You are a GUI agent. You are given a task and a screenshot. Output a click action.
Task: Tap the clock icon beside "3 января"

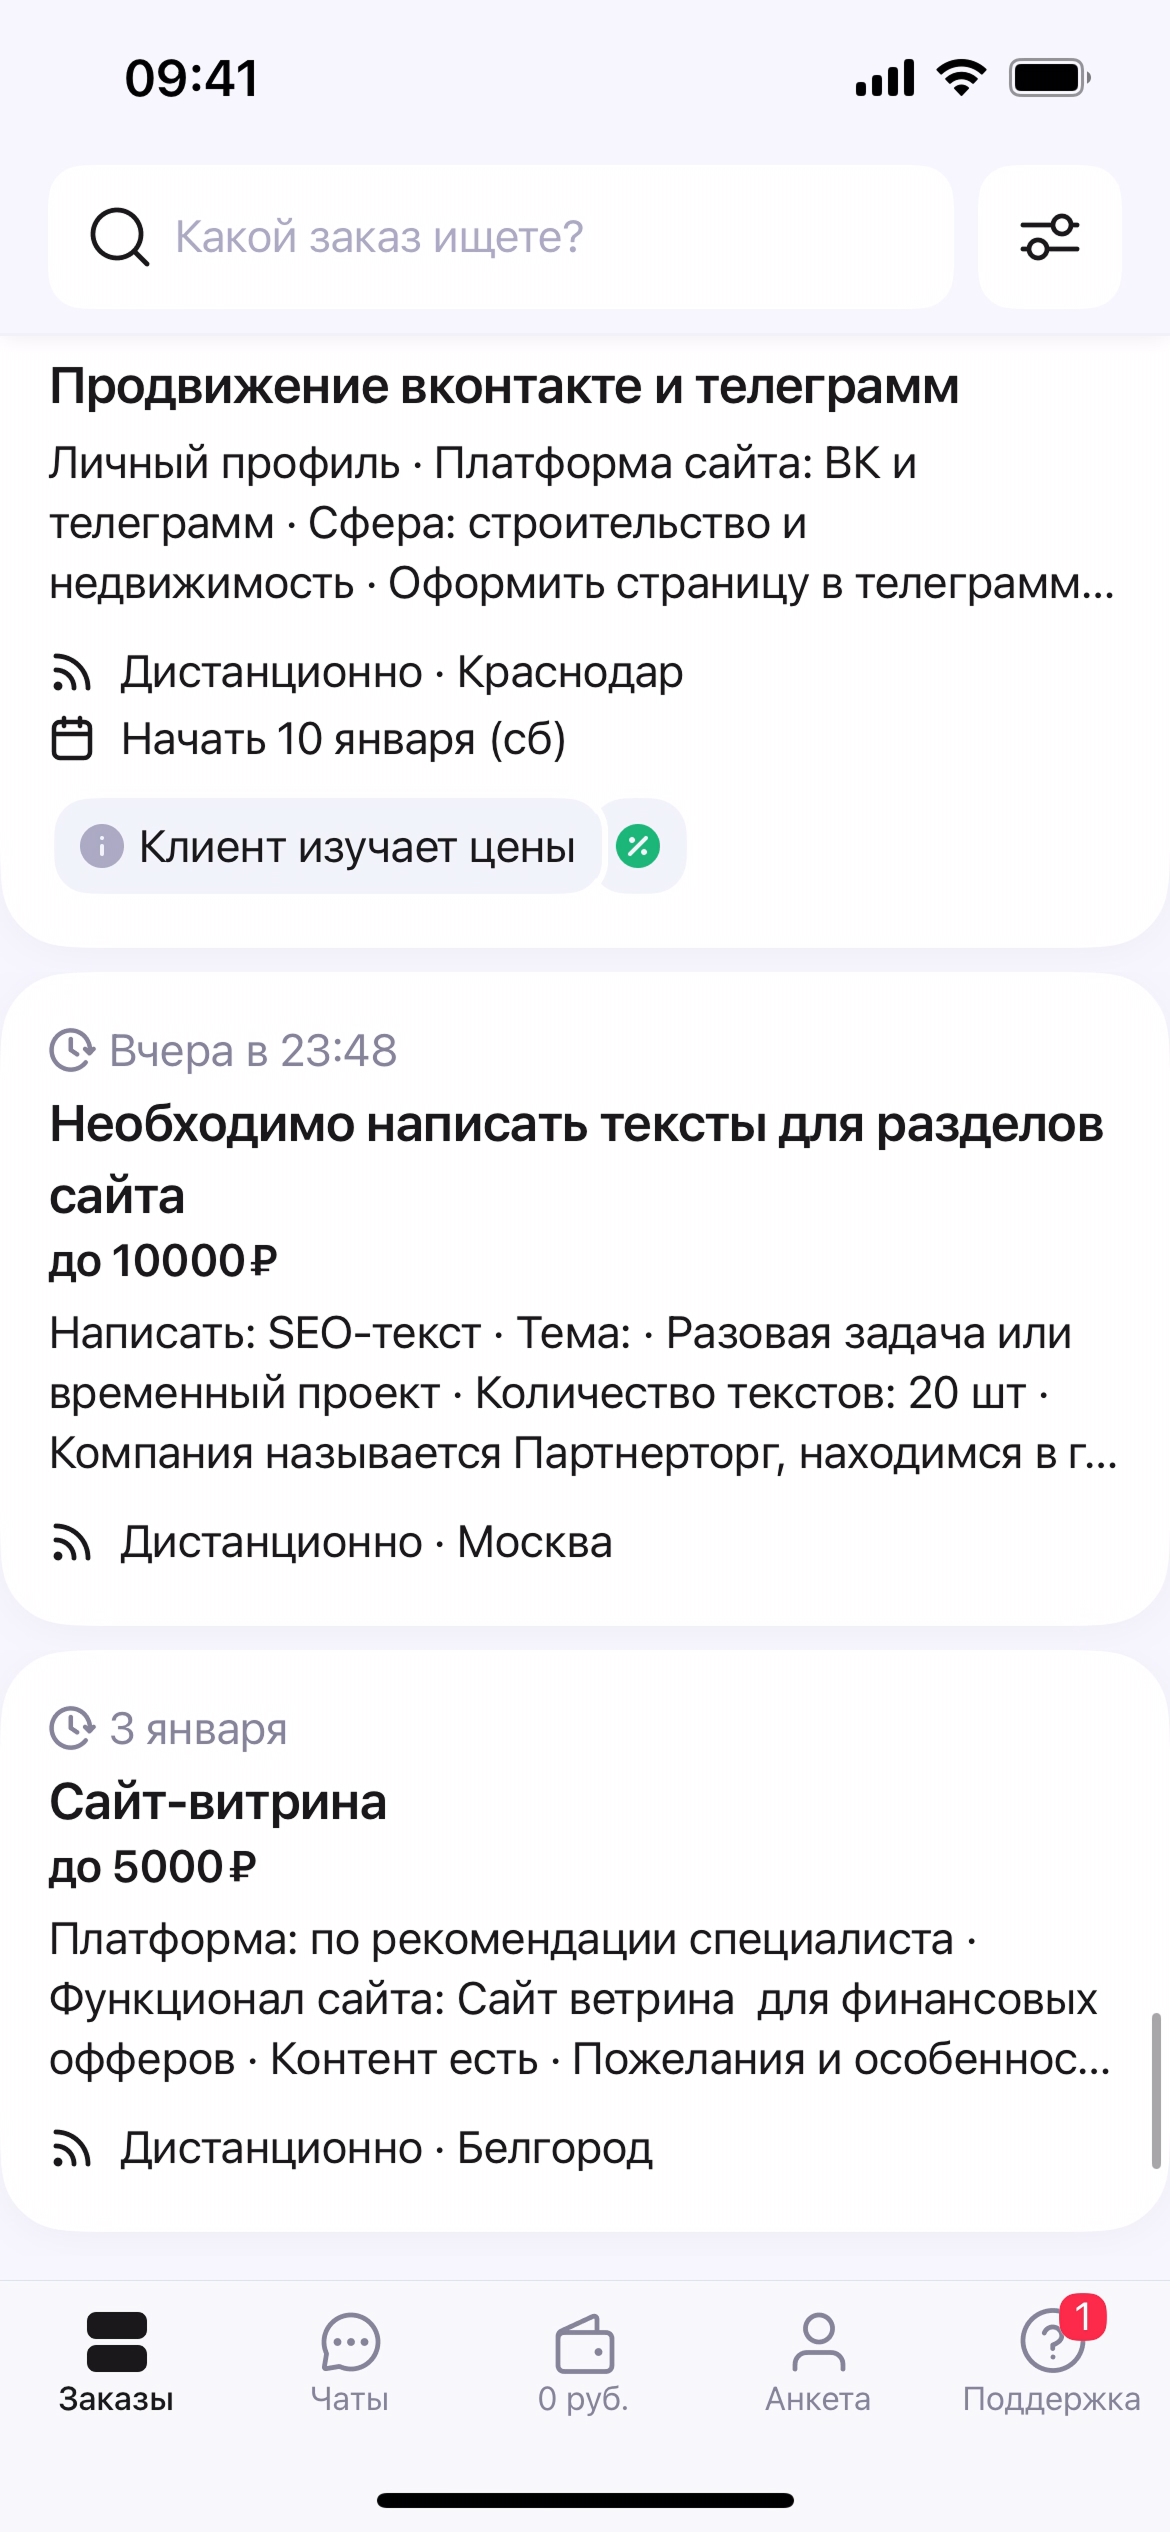tap(72, 1728)
